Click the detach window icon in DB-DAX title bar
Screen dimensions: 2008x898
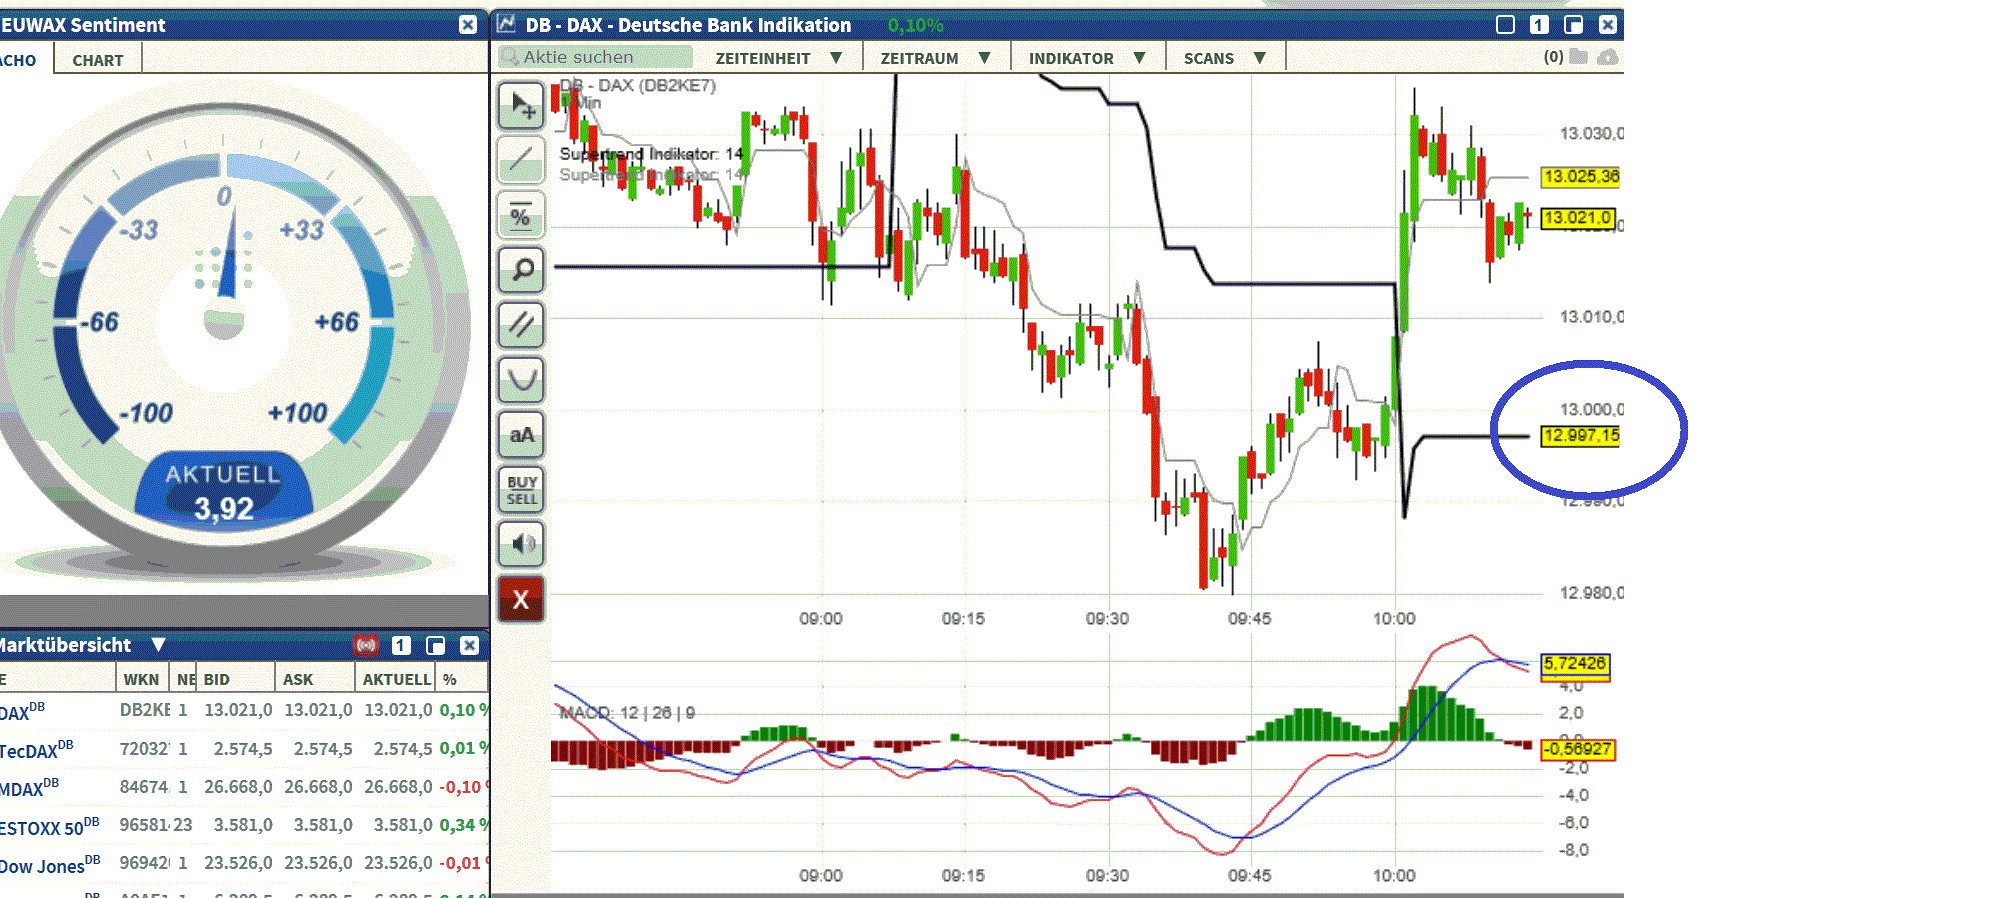pos(1573,25)
